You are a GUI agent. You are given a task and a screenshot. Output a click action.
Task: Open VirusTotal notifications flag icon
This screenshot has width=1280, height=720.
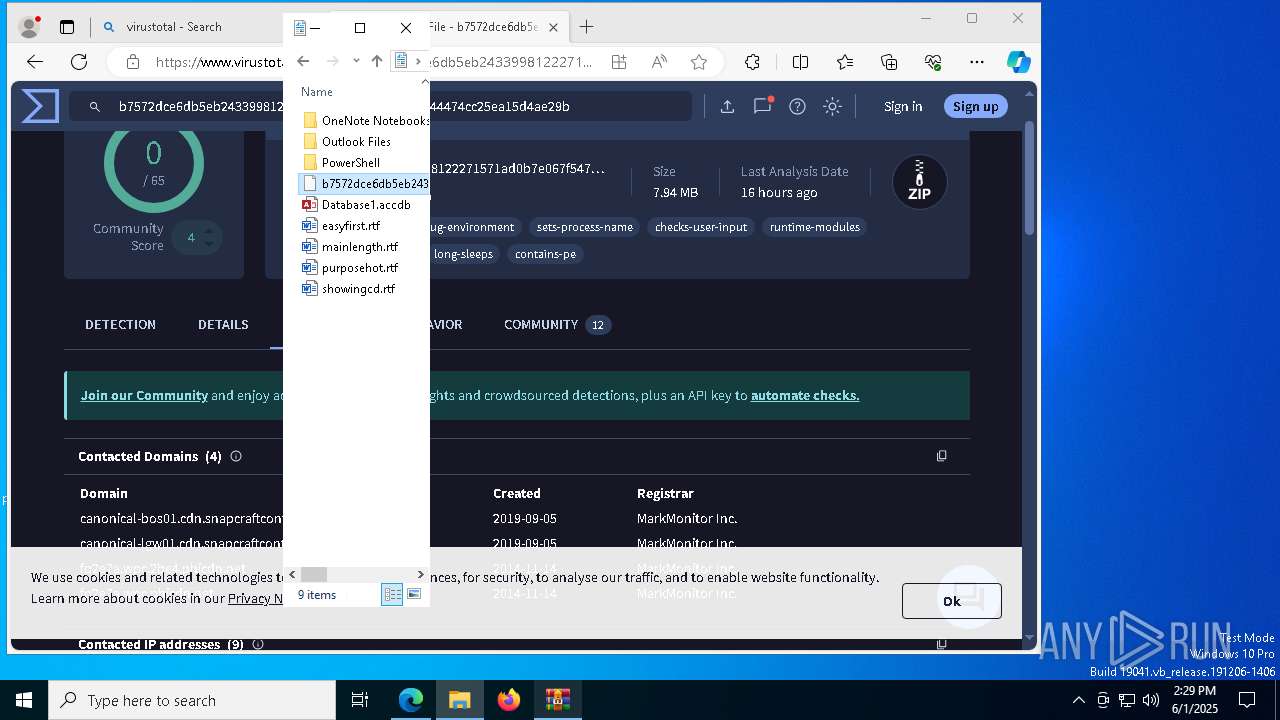(762, 106)
